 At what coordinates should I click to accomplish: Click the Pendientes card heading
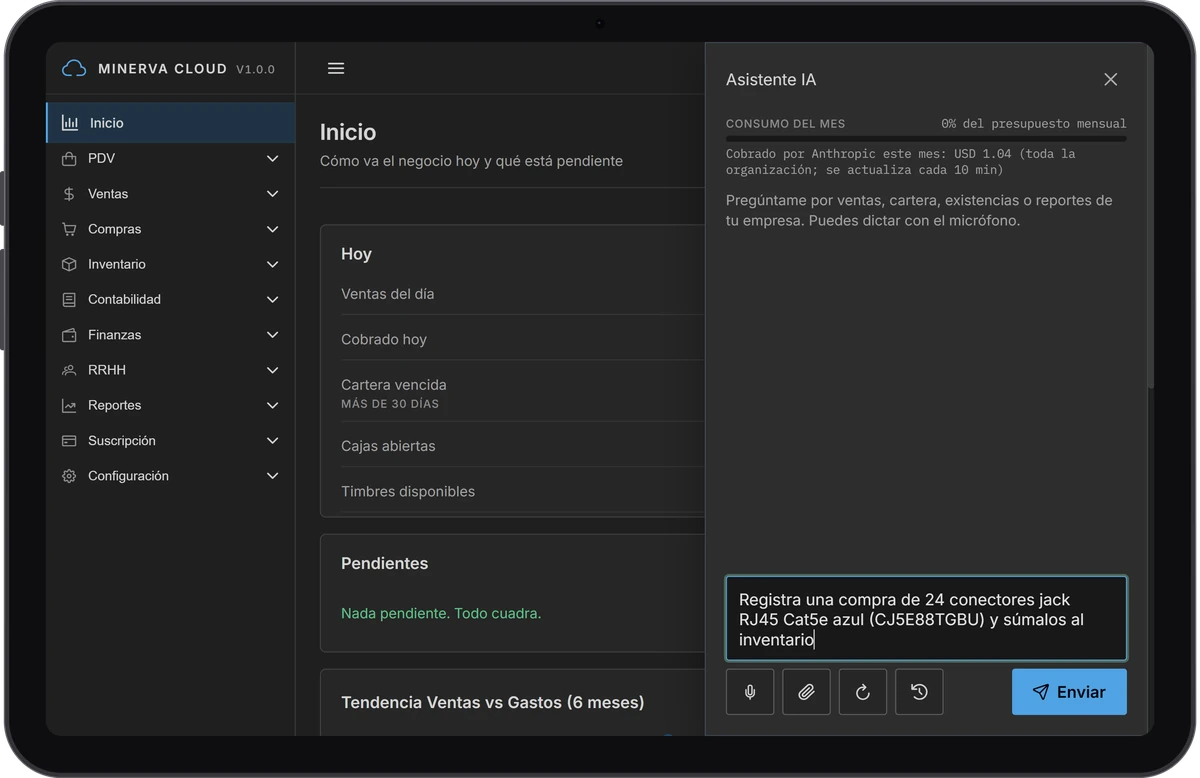(385, 563)
